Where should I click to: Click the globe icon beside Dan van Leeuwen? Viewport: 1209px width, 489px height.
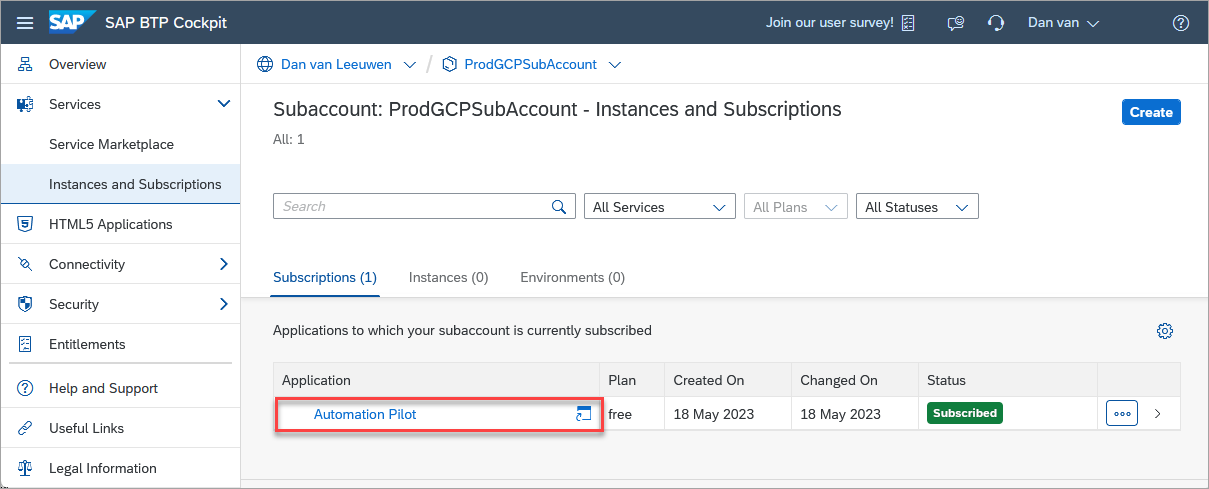coord(265,64)
